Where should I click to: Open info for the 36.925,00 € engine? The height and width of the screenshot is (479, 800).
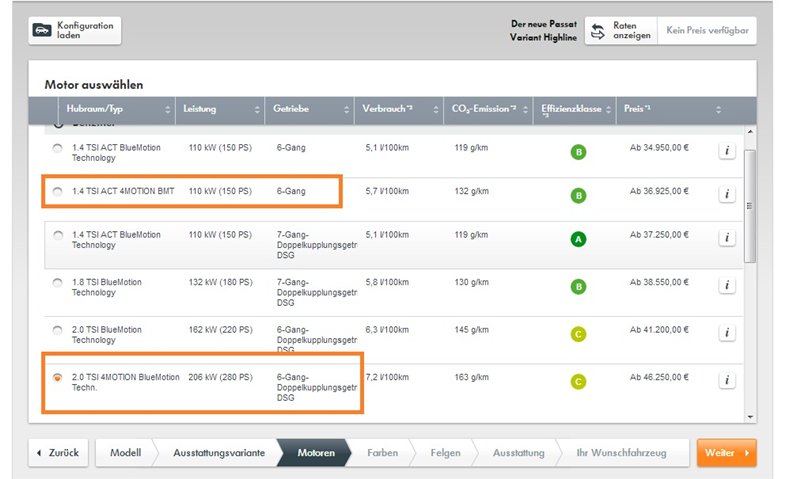click(x=727, y=194)
